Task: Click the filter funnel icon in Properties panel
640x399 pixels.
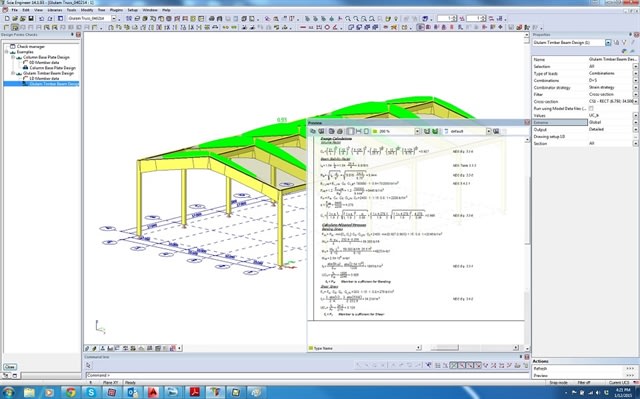Action: pos(624,43)
